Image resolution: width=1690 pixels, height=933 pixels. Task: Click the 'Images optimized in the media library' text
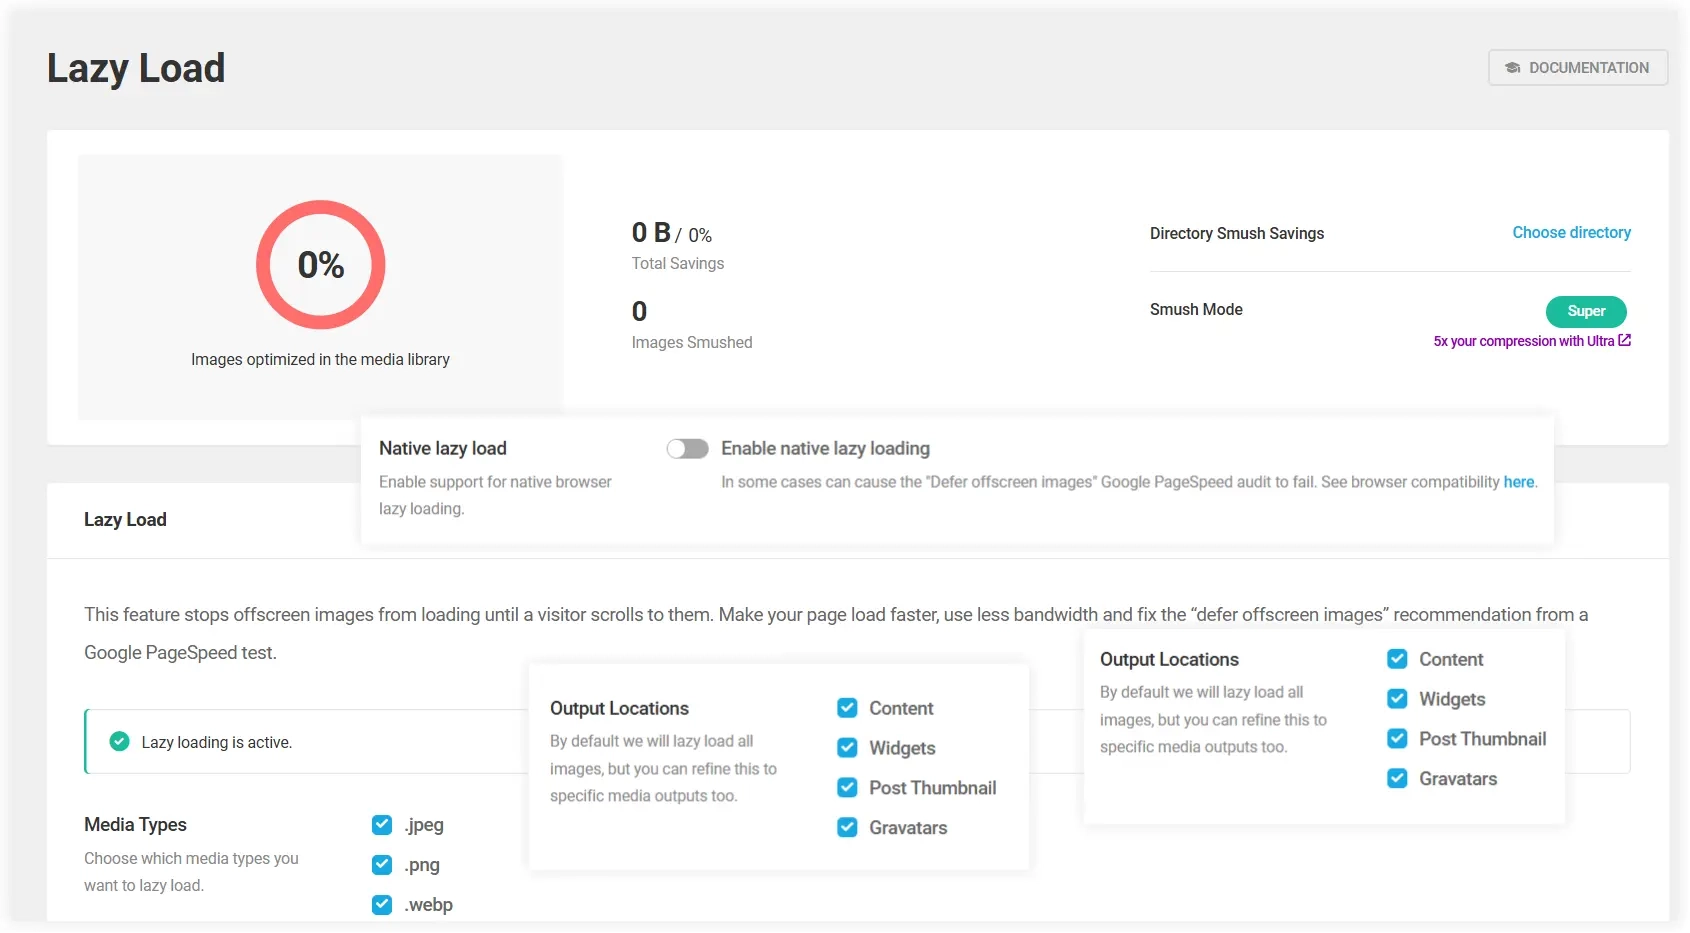320,359
